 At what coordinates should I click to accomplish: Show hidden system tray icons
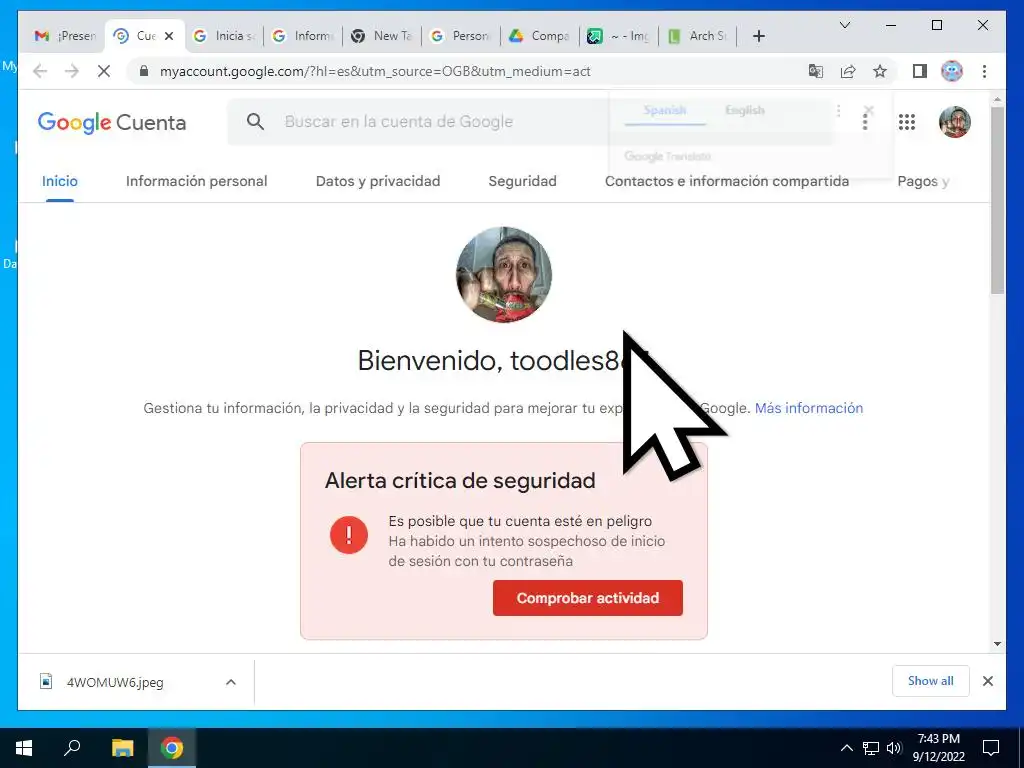[846, 748]
